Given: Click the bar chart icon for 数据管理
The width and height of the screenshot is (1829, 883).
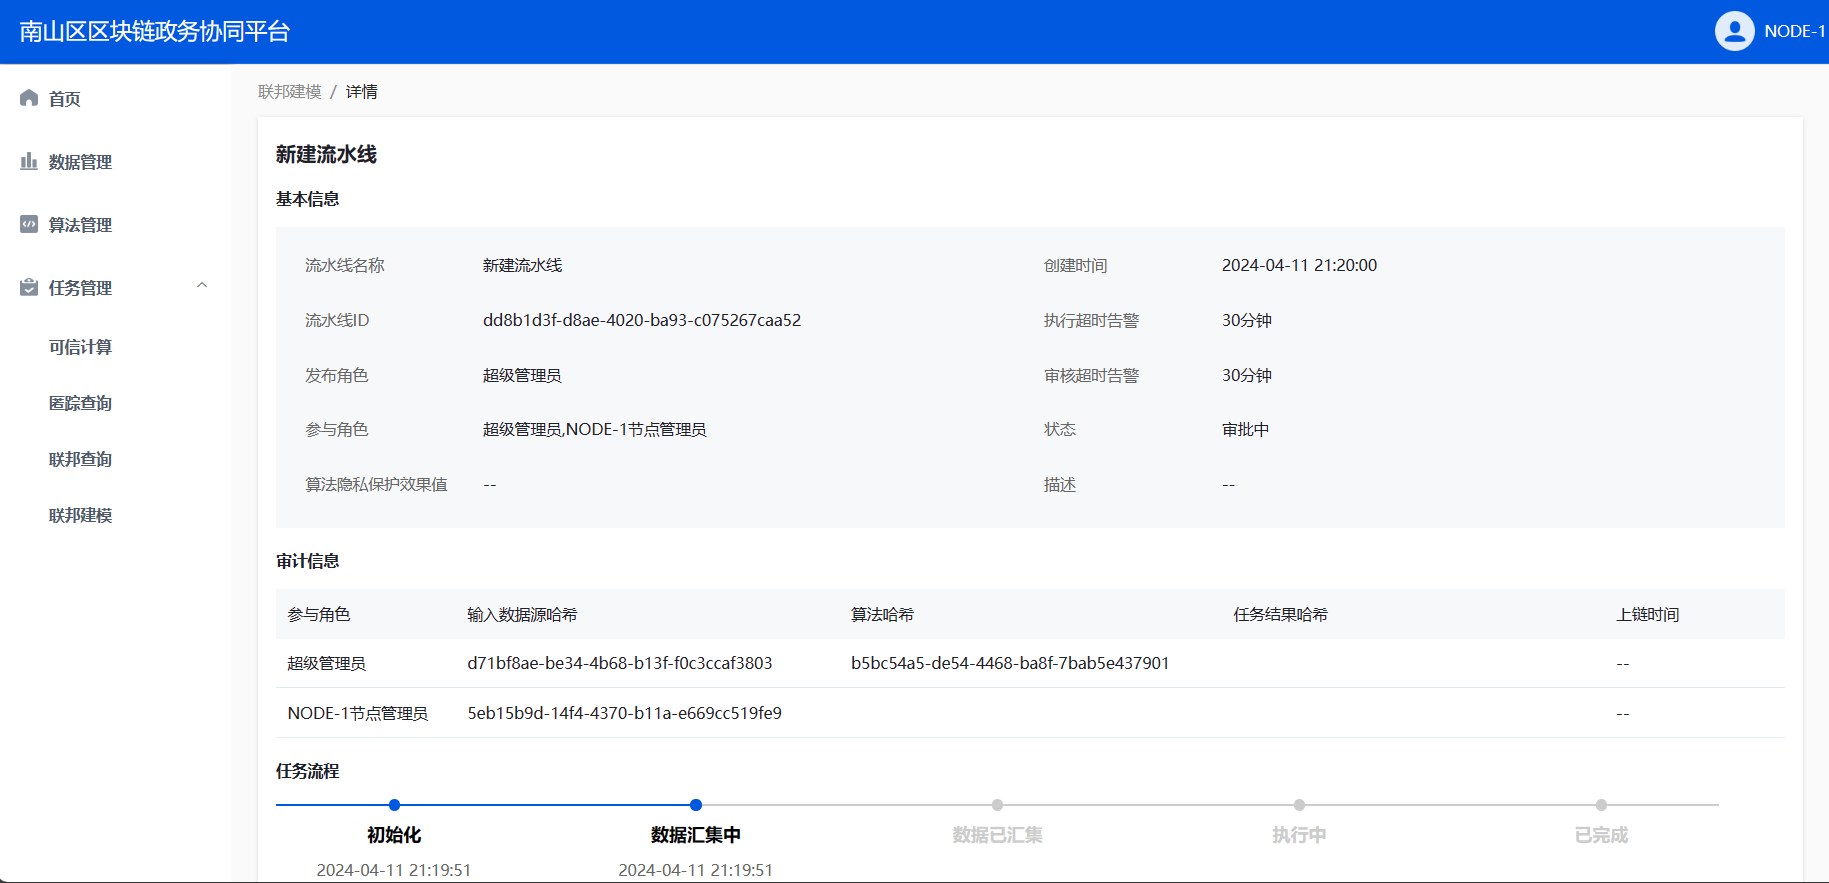Looking at the screenshot, I should [29, 161].
